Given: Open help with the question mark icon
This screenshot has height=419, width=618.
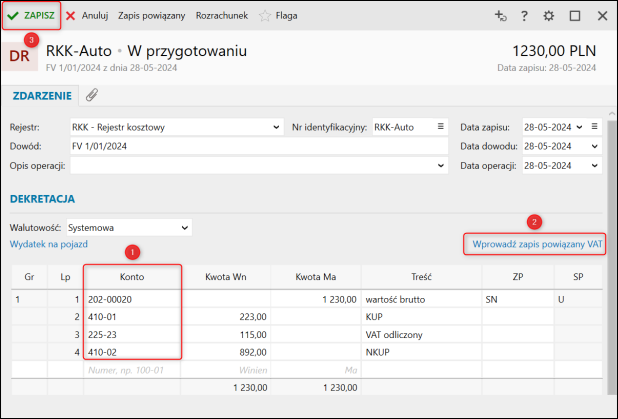Looking at the screenshot, I should [x=525, y=16].
